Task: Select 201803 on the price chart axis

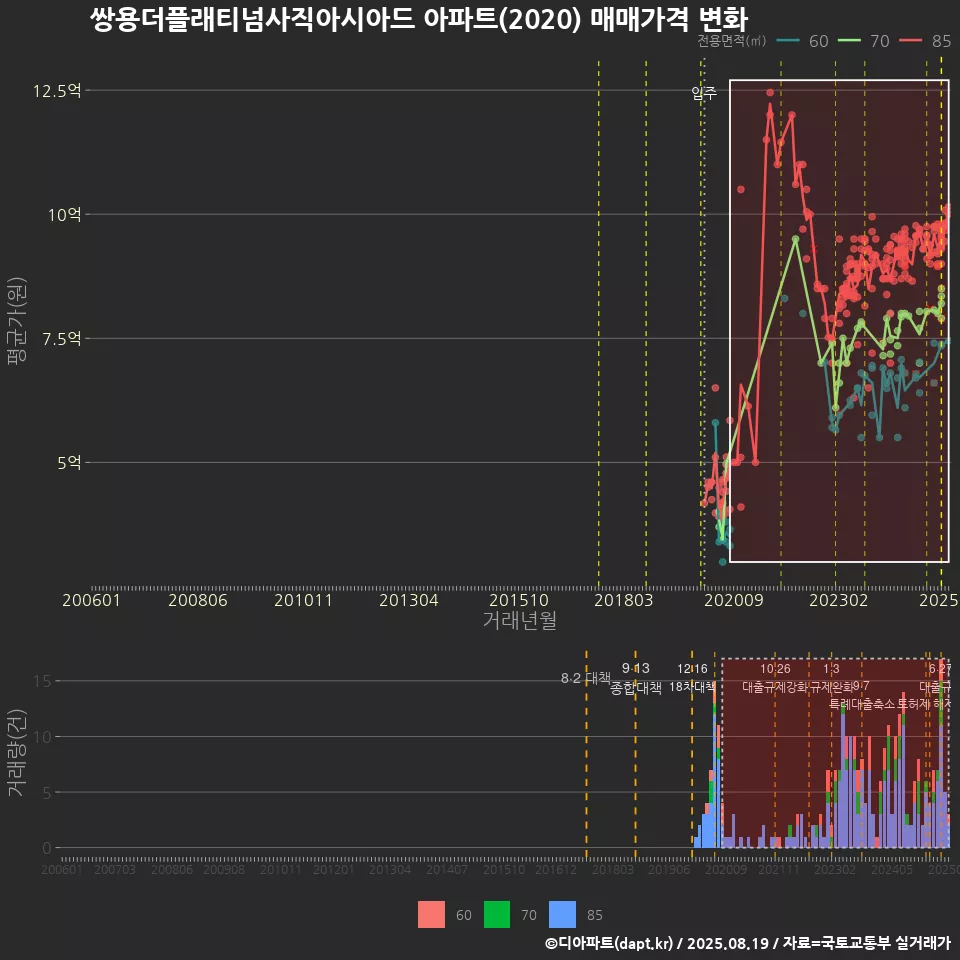Action: click(x=624, y=600)
